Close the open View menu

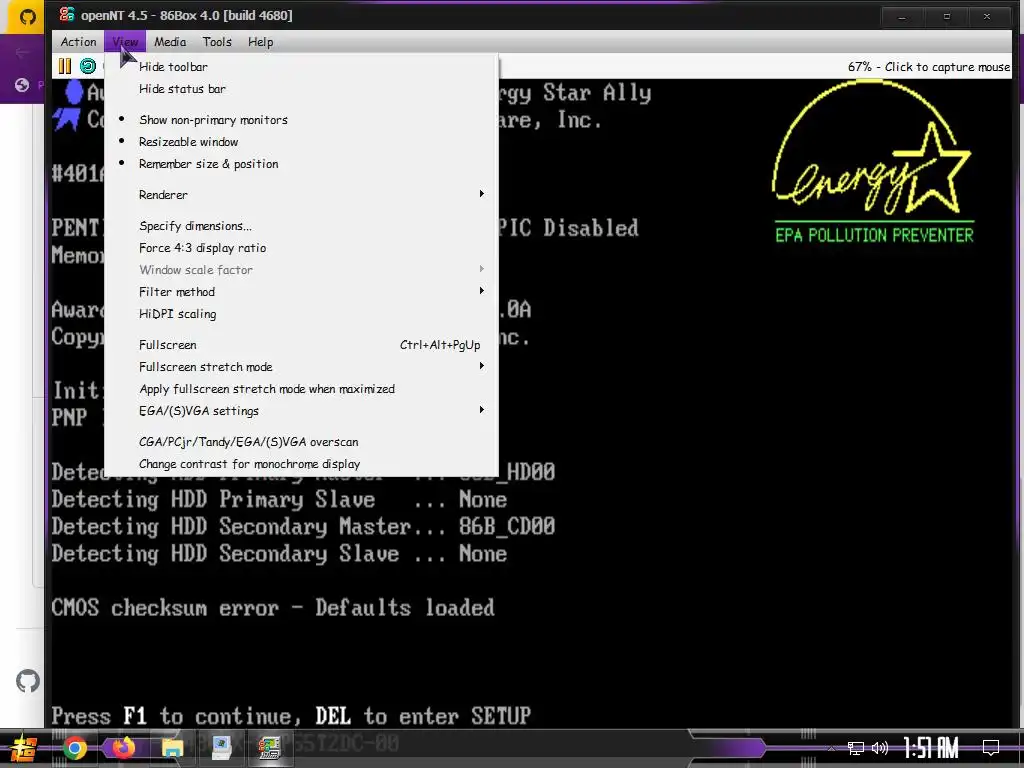point(125,42)
